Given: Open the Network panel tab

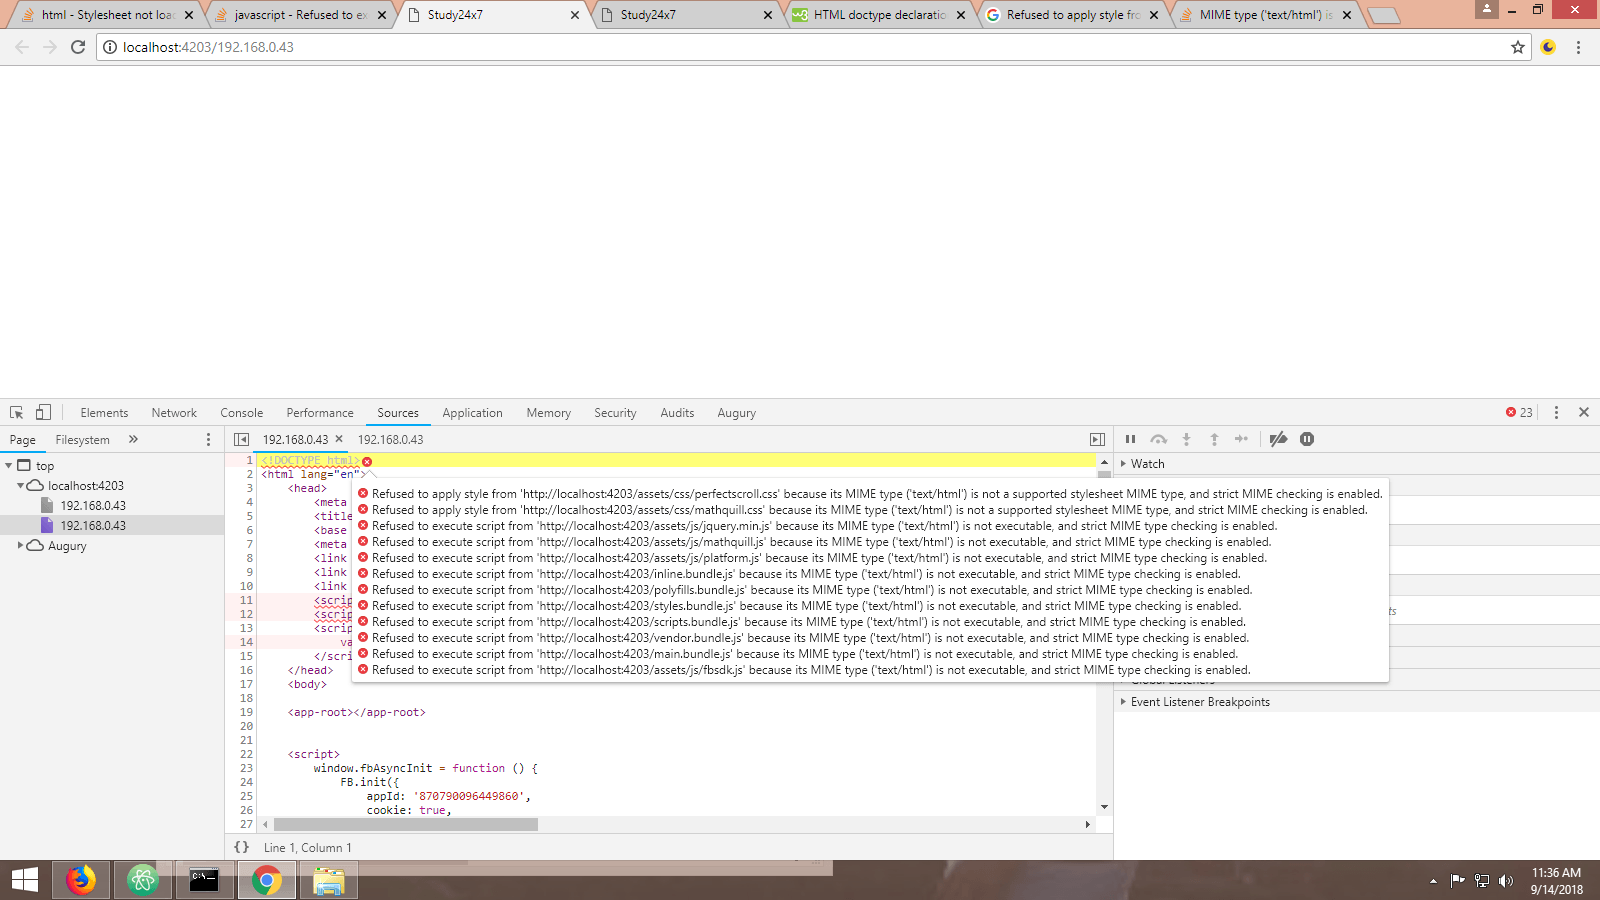Looking at the screenshot, I should [174, 413].
